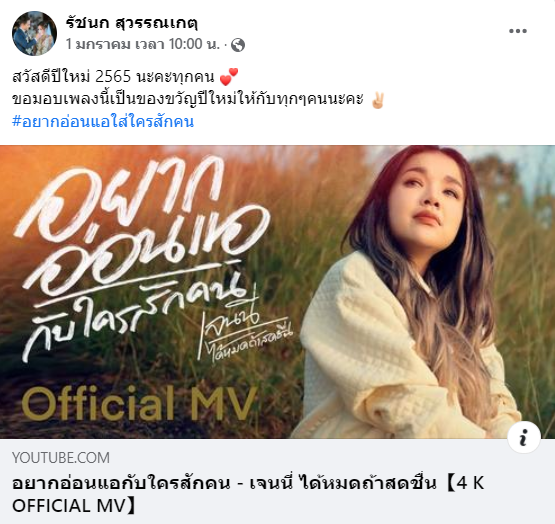
Task: Open hashtag #อยากอ่อนแอใส่ใครสักคน
Action: pyautogui.click(x=103, y=121)
